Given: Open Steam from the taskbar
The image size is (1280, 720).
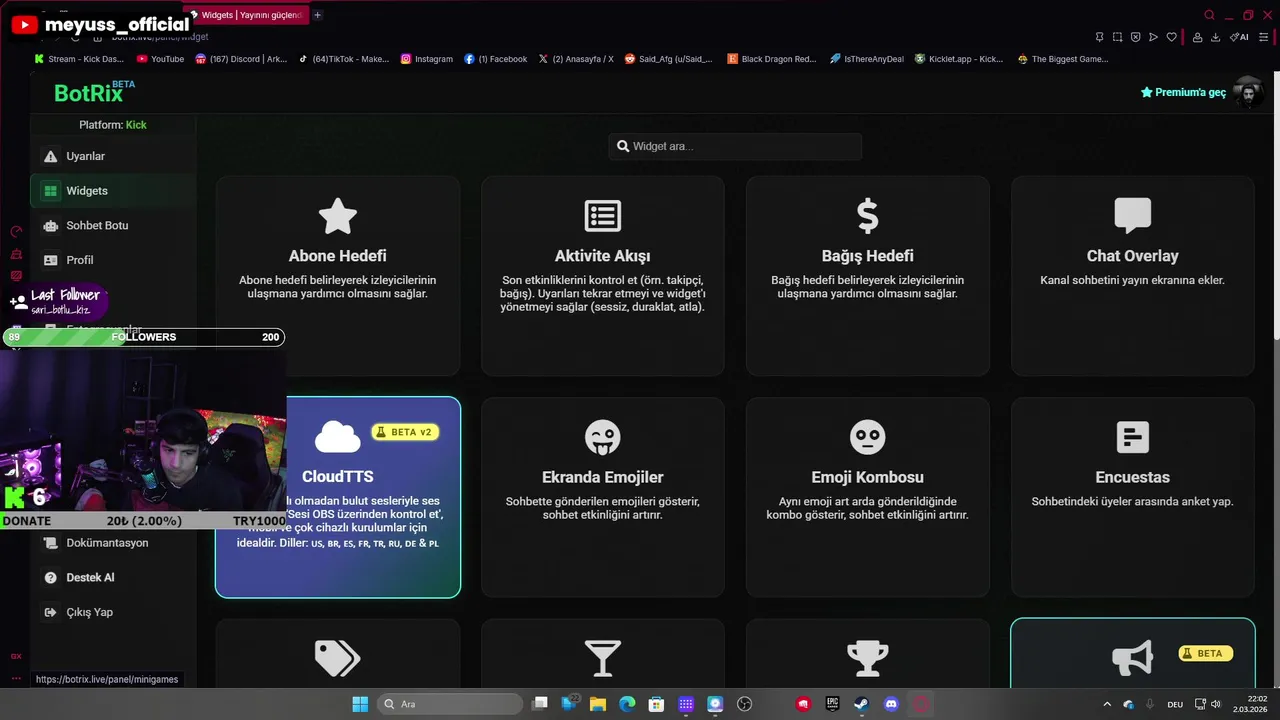Looking at the screenshot, I should coord(861,704).
